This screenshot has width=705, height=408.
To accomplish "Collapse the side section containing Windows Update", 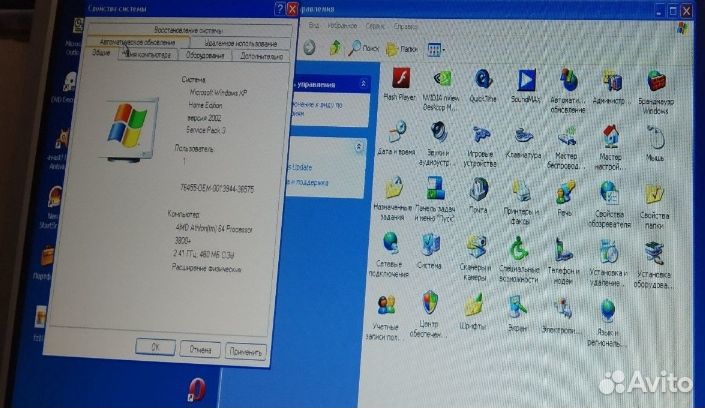I will [359, 147].
